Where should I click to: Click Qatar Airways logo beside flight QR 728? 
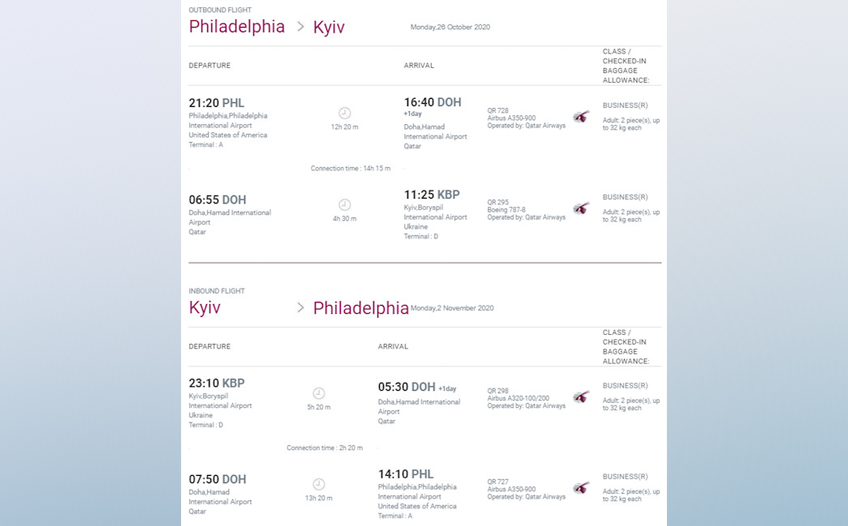click(x=581, y=116)
